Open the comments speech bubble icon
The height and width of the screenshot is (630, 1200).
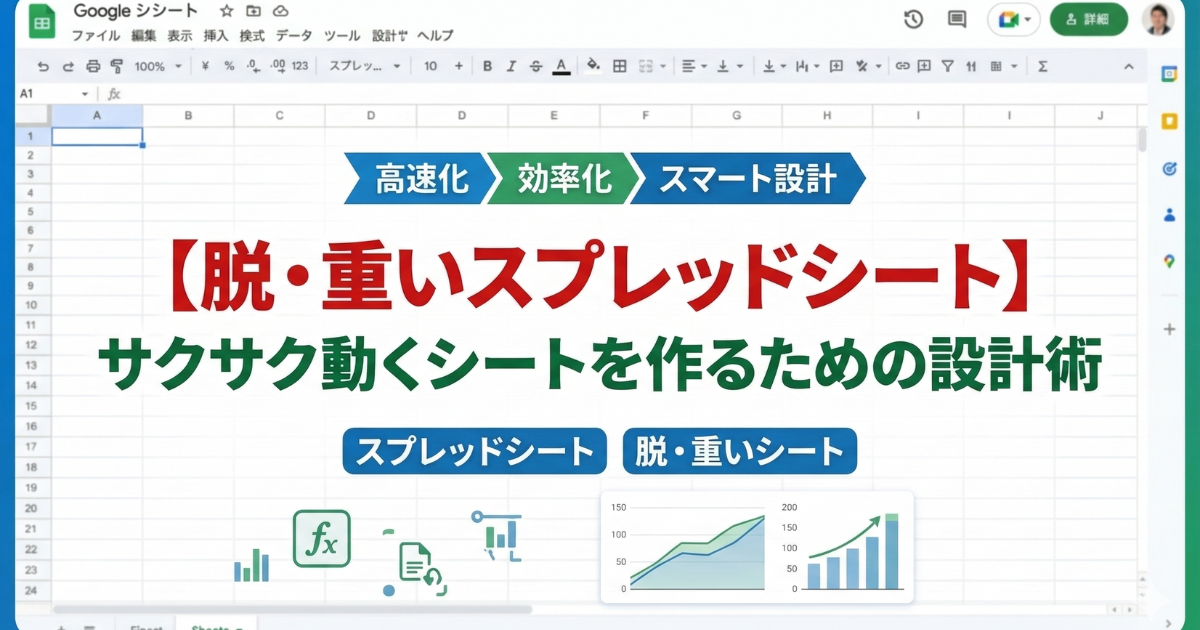957,19
